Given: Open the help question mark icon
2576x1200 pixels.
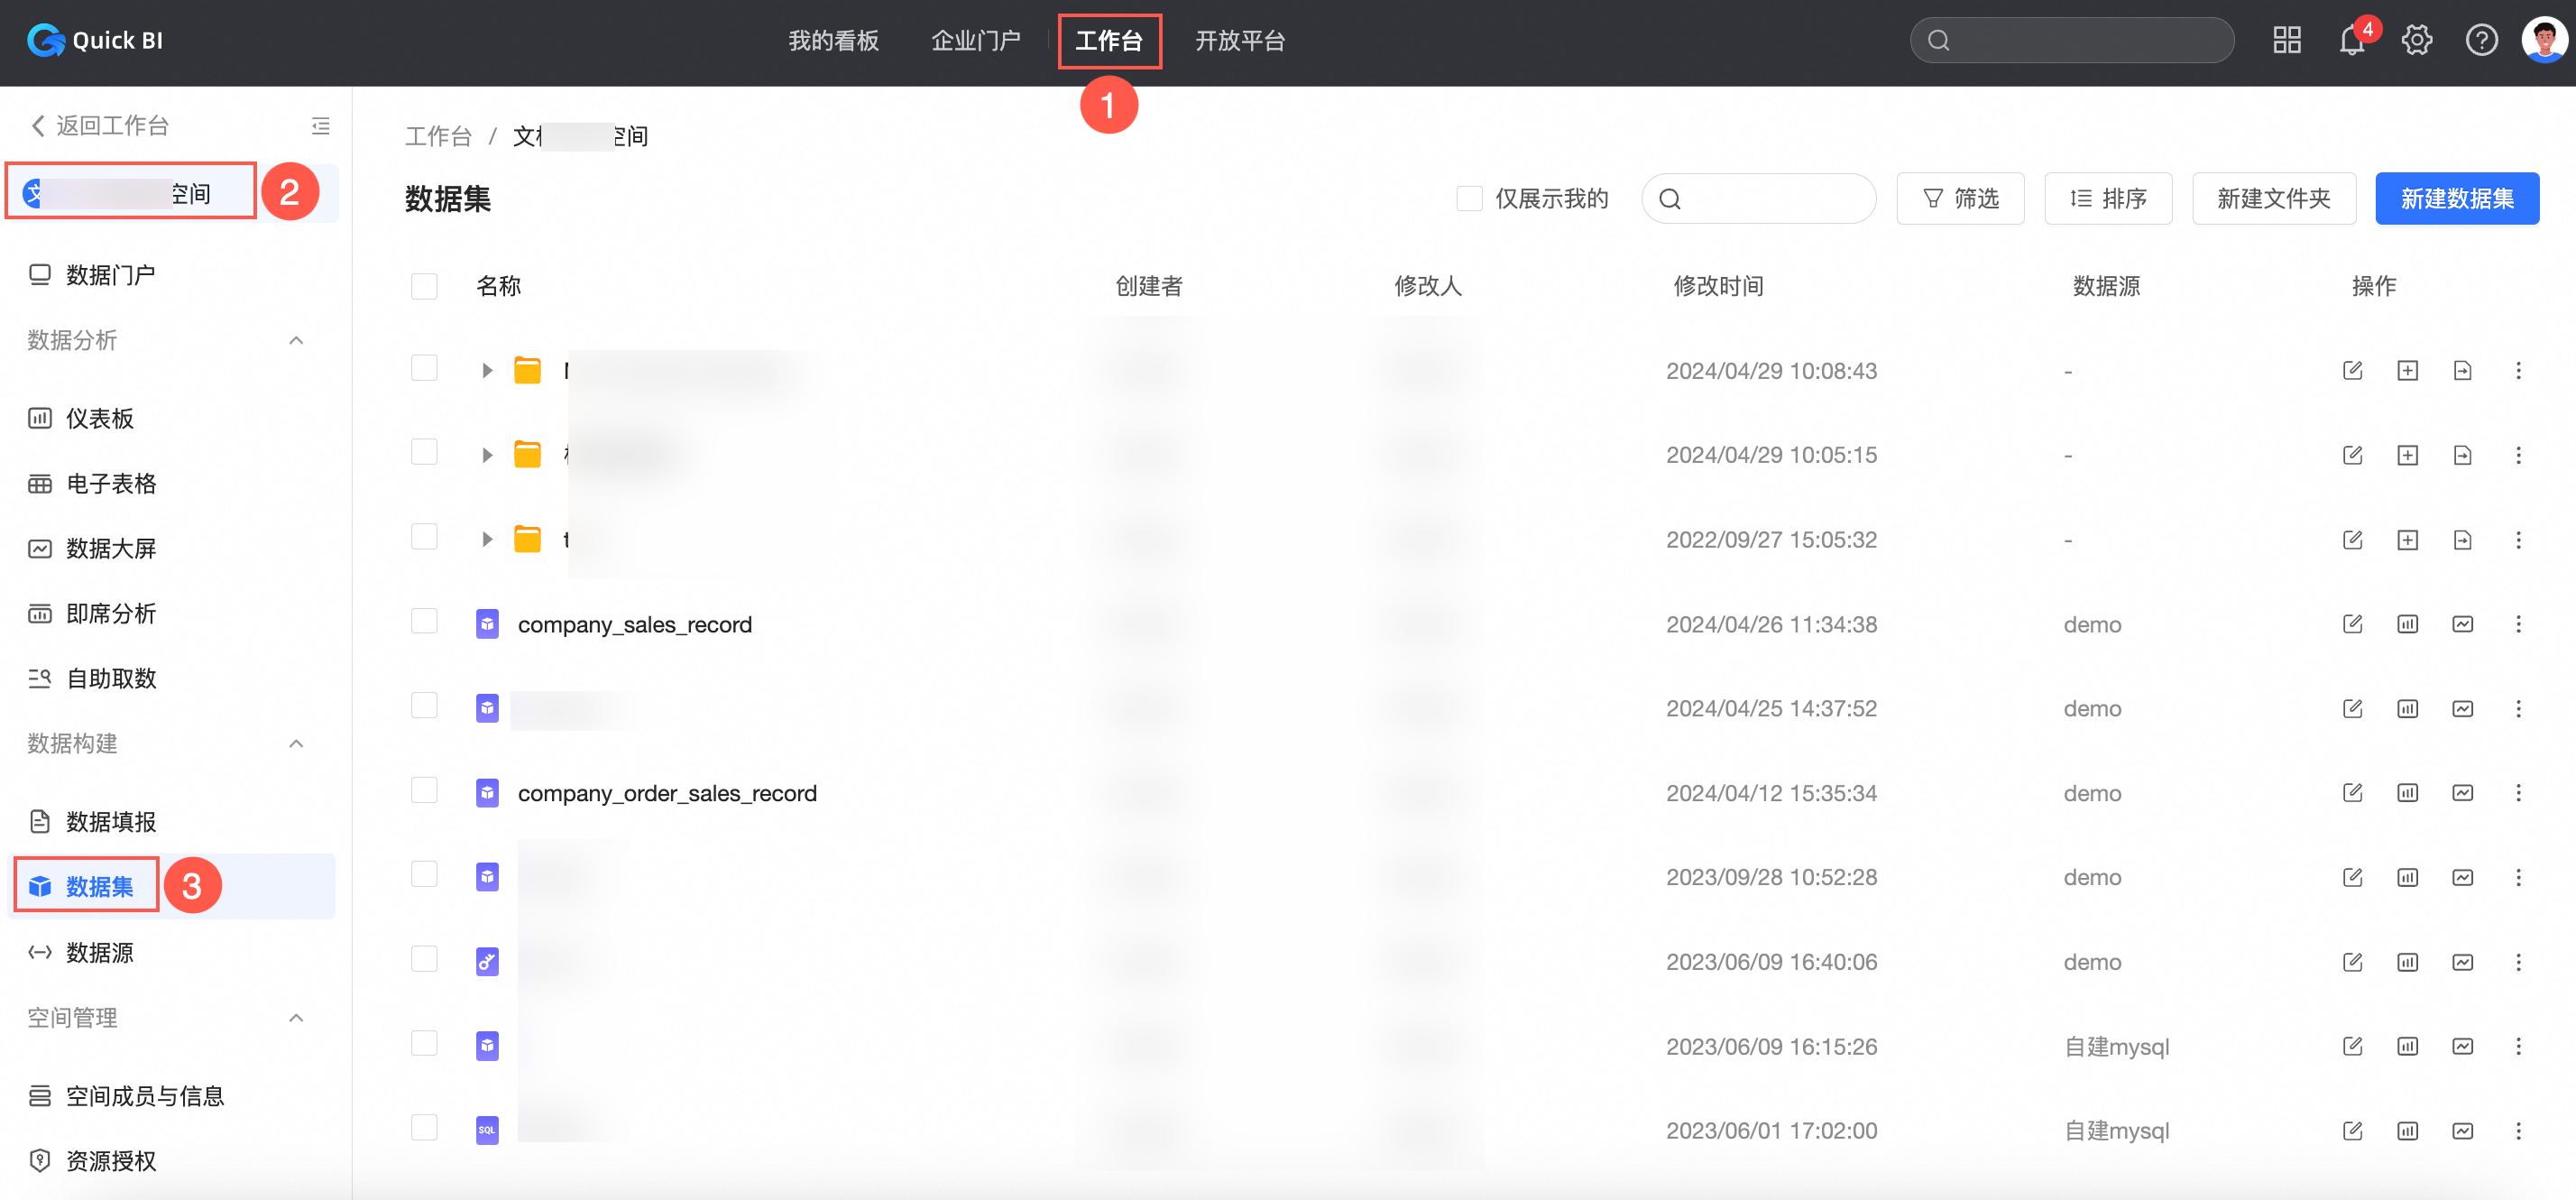Looking at the screenshot, I should (x=2481, y=41).
